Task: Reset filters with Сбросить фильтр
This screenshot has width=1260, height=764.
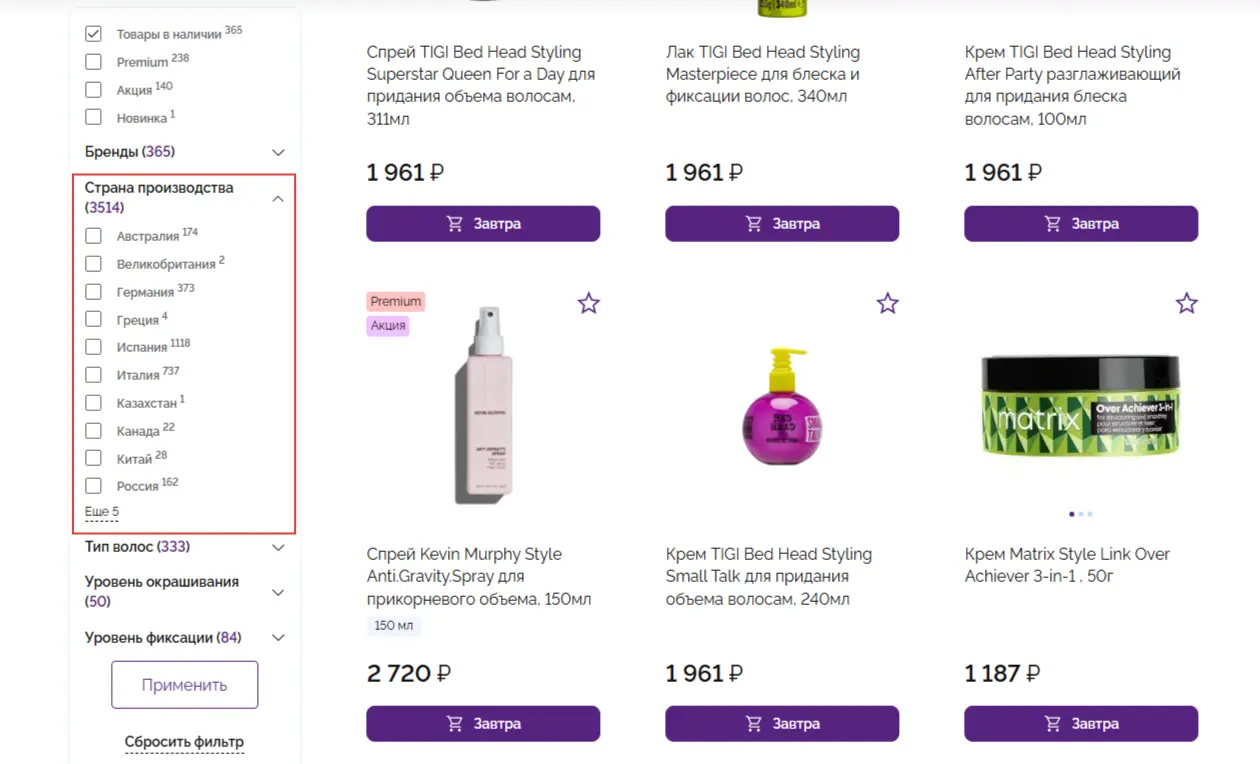Action: [184, 742]
